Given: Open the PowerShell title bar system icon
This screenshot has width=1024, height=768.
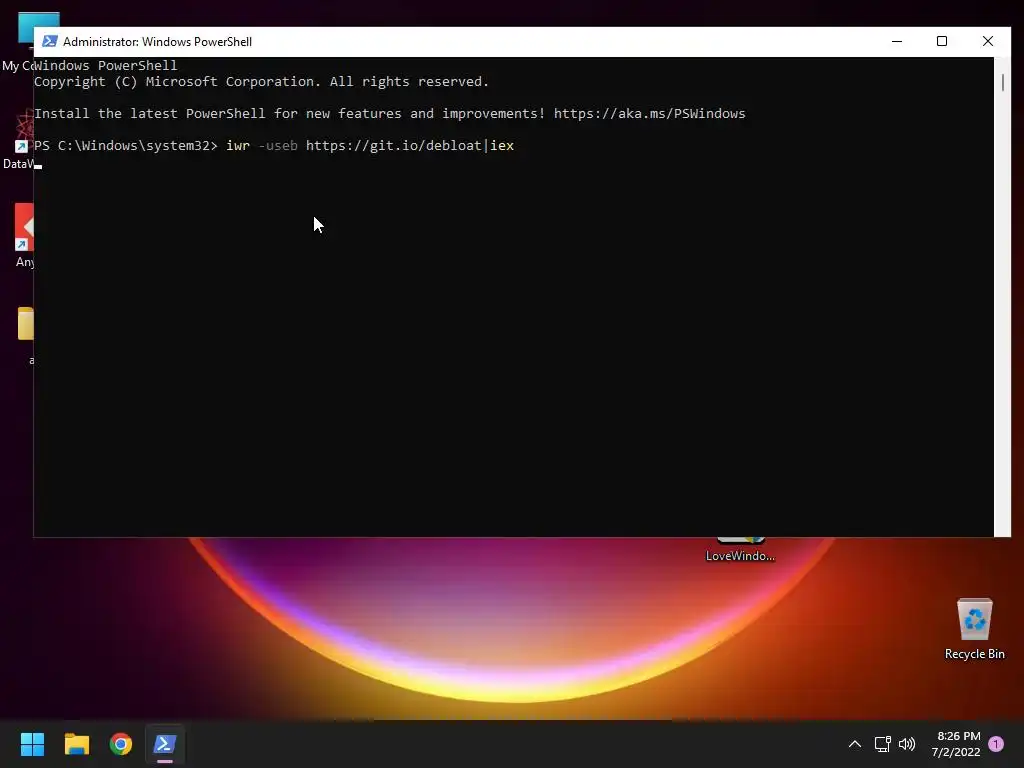Looking at the screenshot, I should coord(49,41).
